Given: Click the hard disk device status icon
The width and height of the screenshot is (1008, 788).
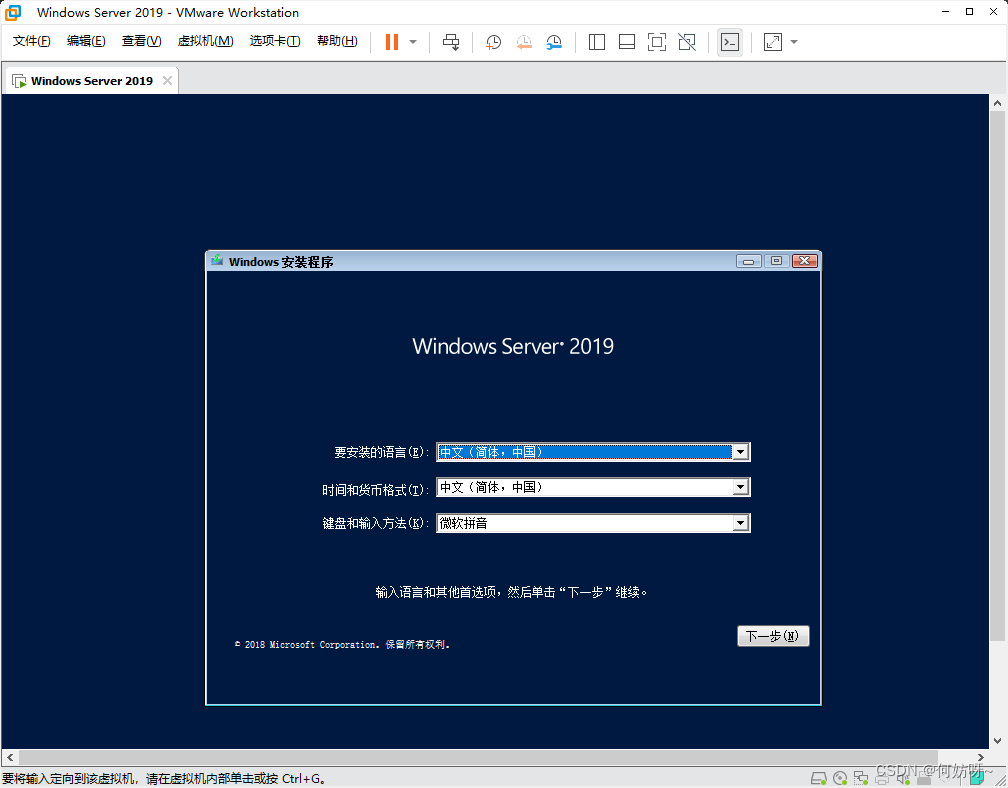Looking at the screenshot, I should pos(818,778).
